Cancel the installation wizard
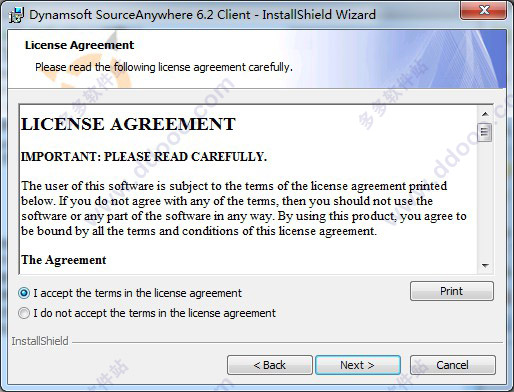Viewport: 514px width, 392px height. tap(452, 365)
